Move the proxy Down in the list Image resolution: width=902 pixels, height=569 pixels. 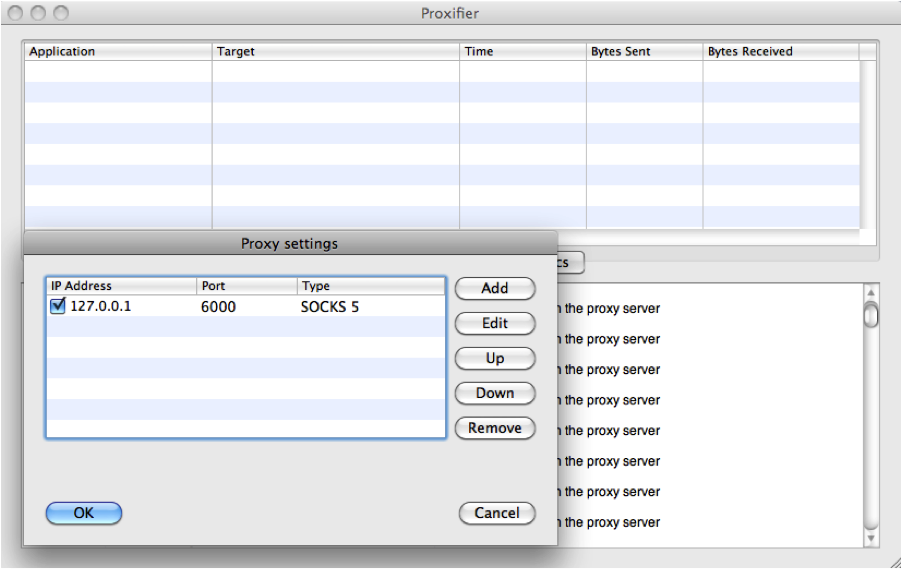click(495, 394)
